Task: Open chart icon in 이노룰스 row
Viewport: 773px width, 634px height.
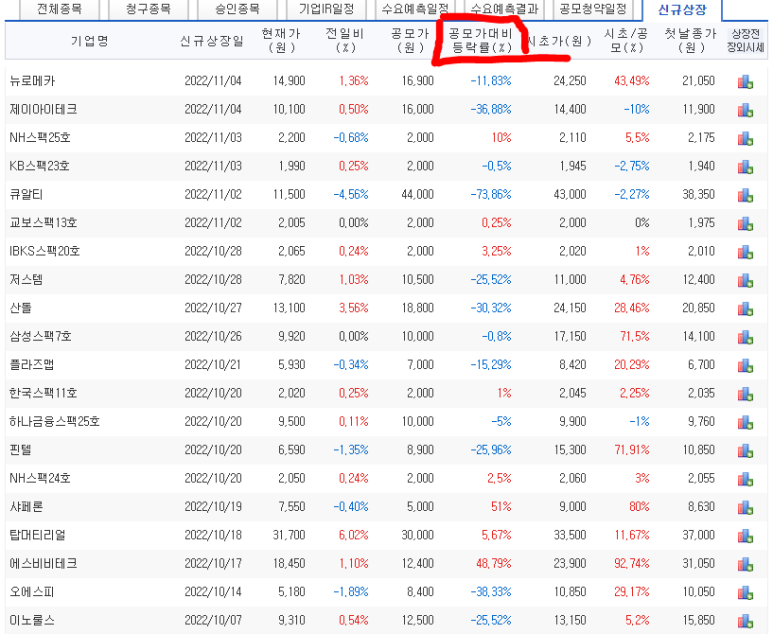Action: [x=745, y=621]
